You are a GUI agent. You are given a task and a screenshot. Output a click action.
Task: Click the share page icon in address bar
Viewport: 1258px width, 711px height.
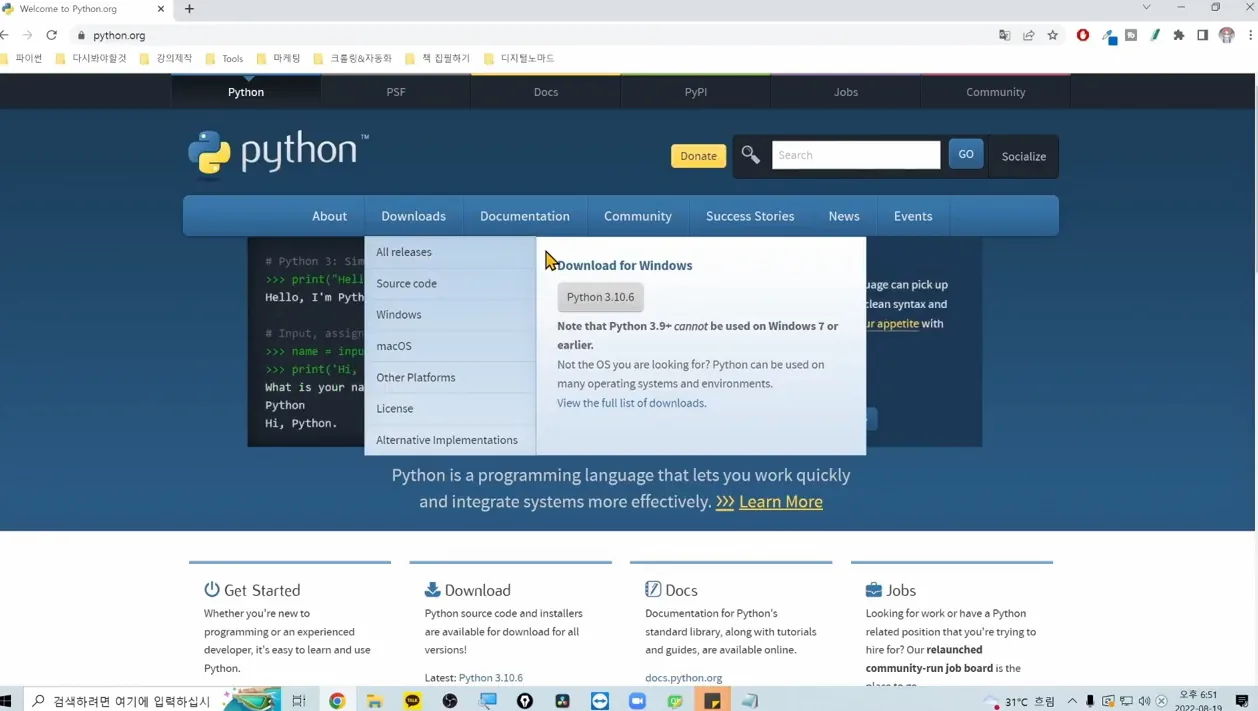click(1029, 35)
